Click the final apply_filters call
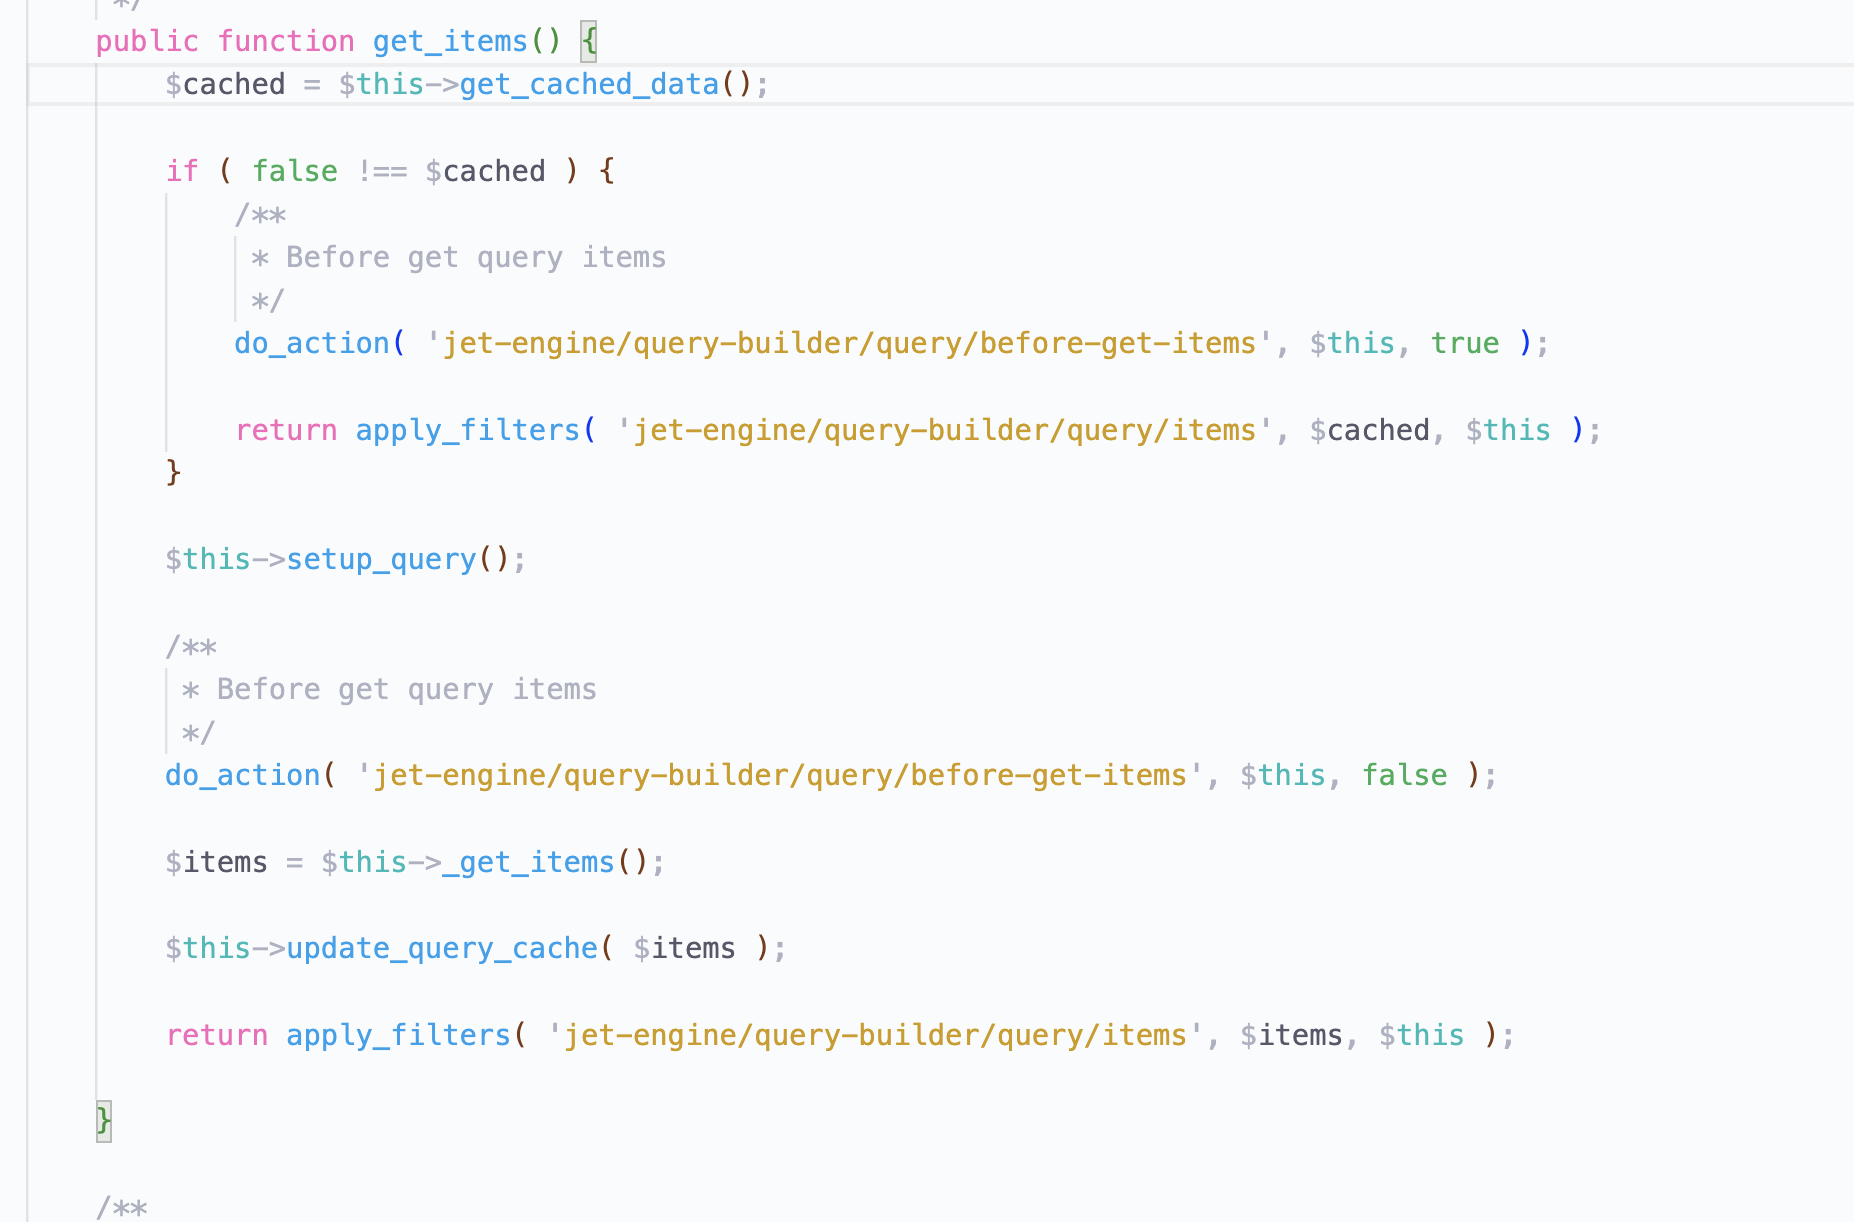Screen dimensions: 1854x1222 point(398,1035)
